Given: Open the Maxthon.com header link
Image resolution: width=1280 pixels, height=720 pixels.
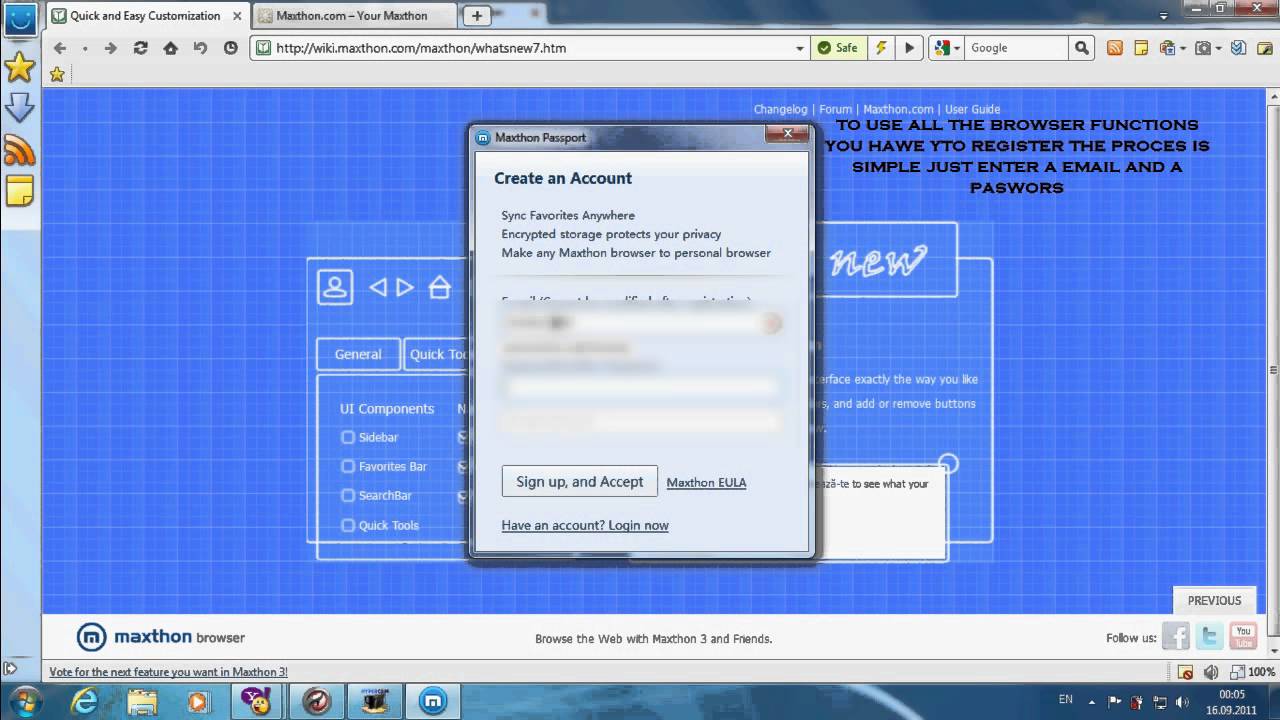Looking at the screenshot, I should click(898, 109).
